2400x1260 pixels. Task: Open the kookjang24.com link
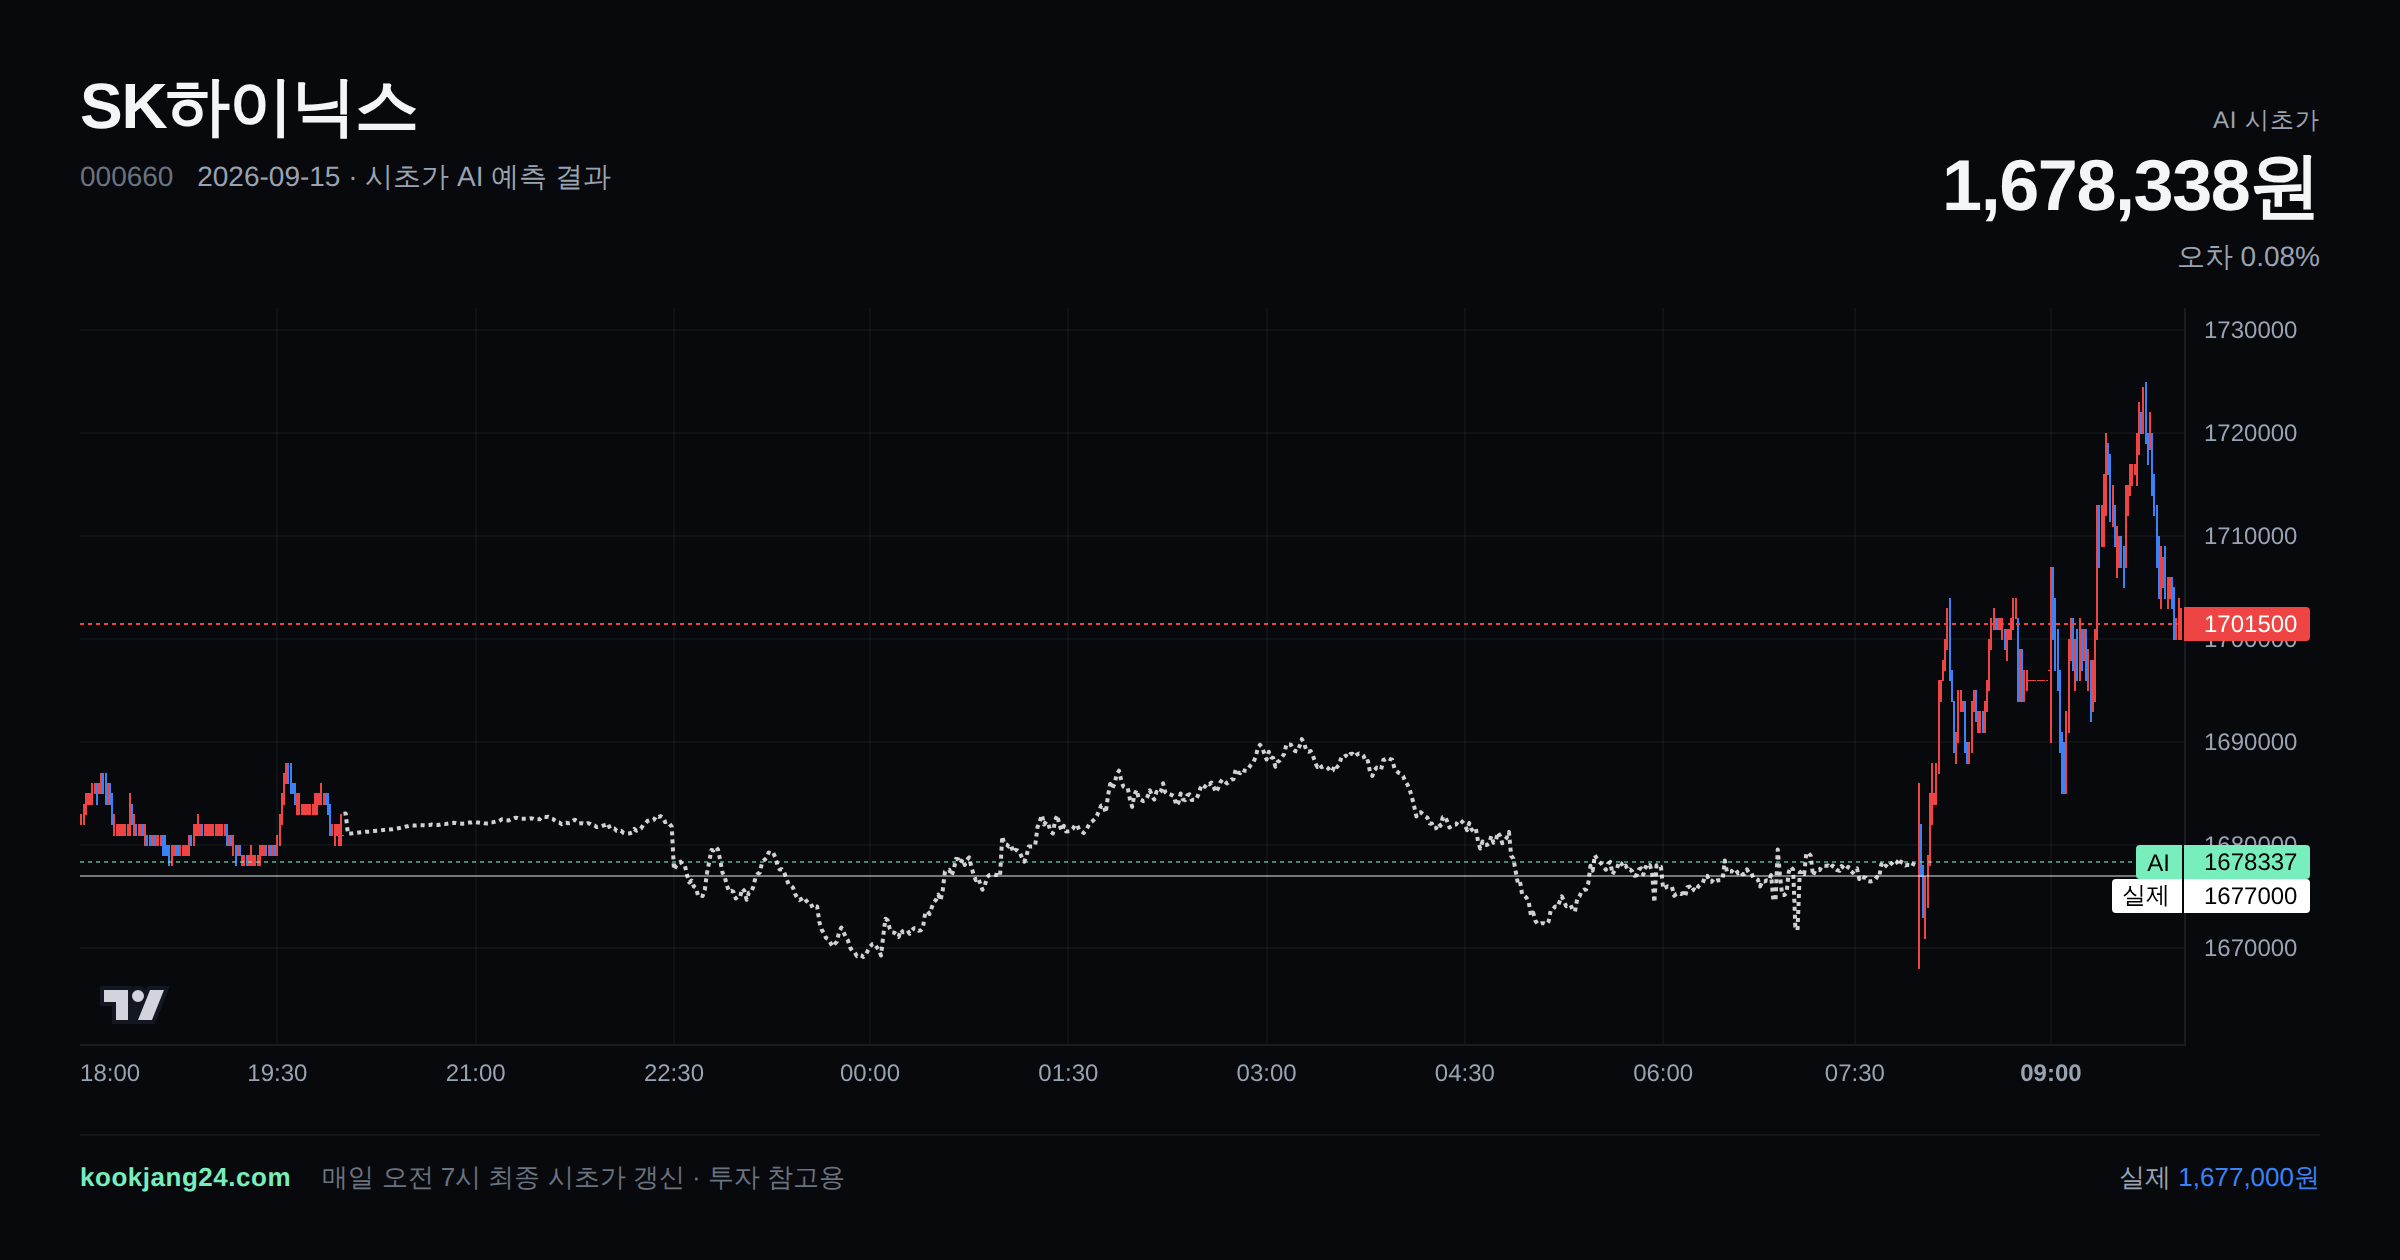point(185,1177)
